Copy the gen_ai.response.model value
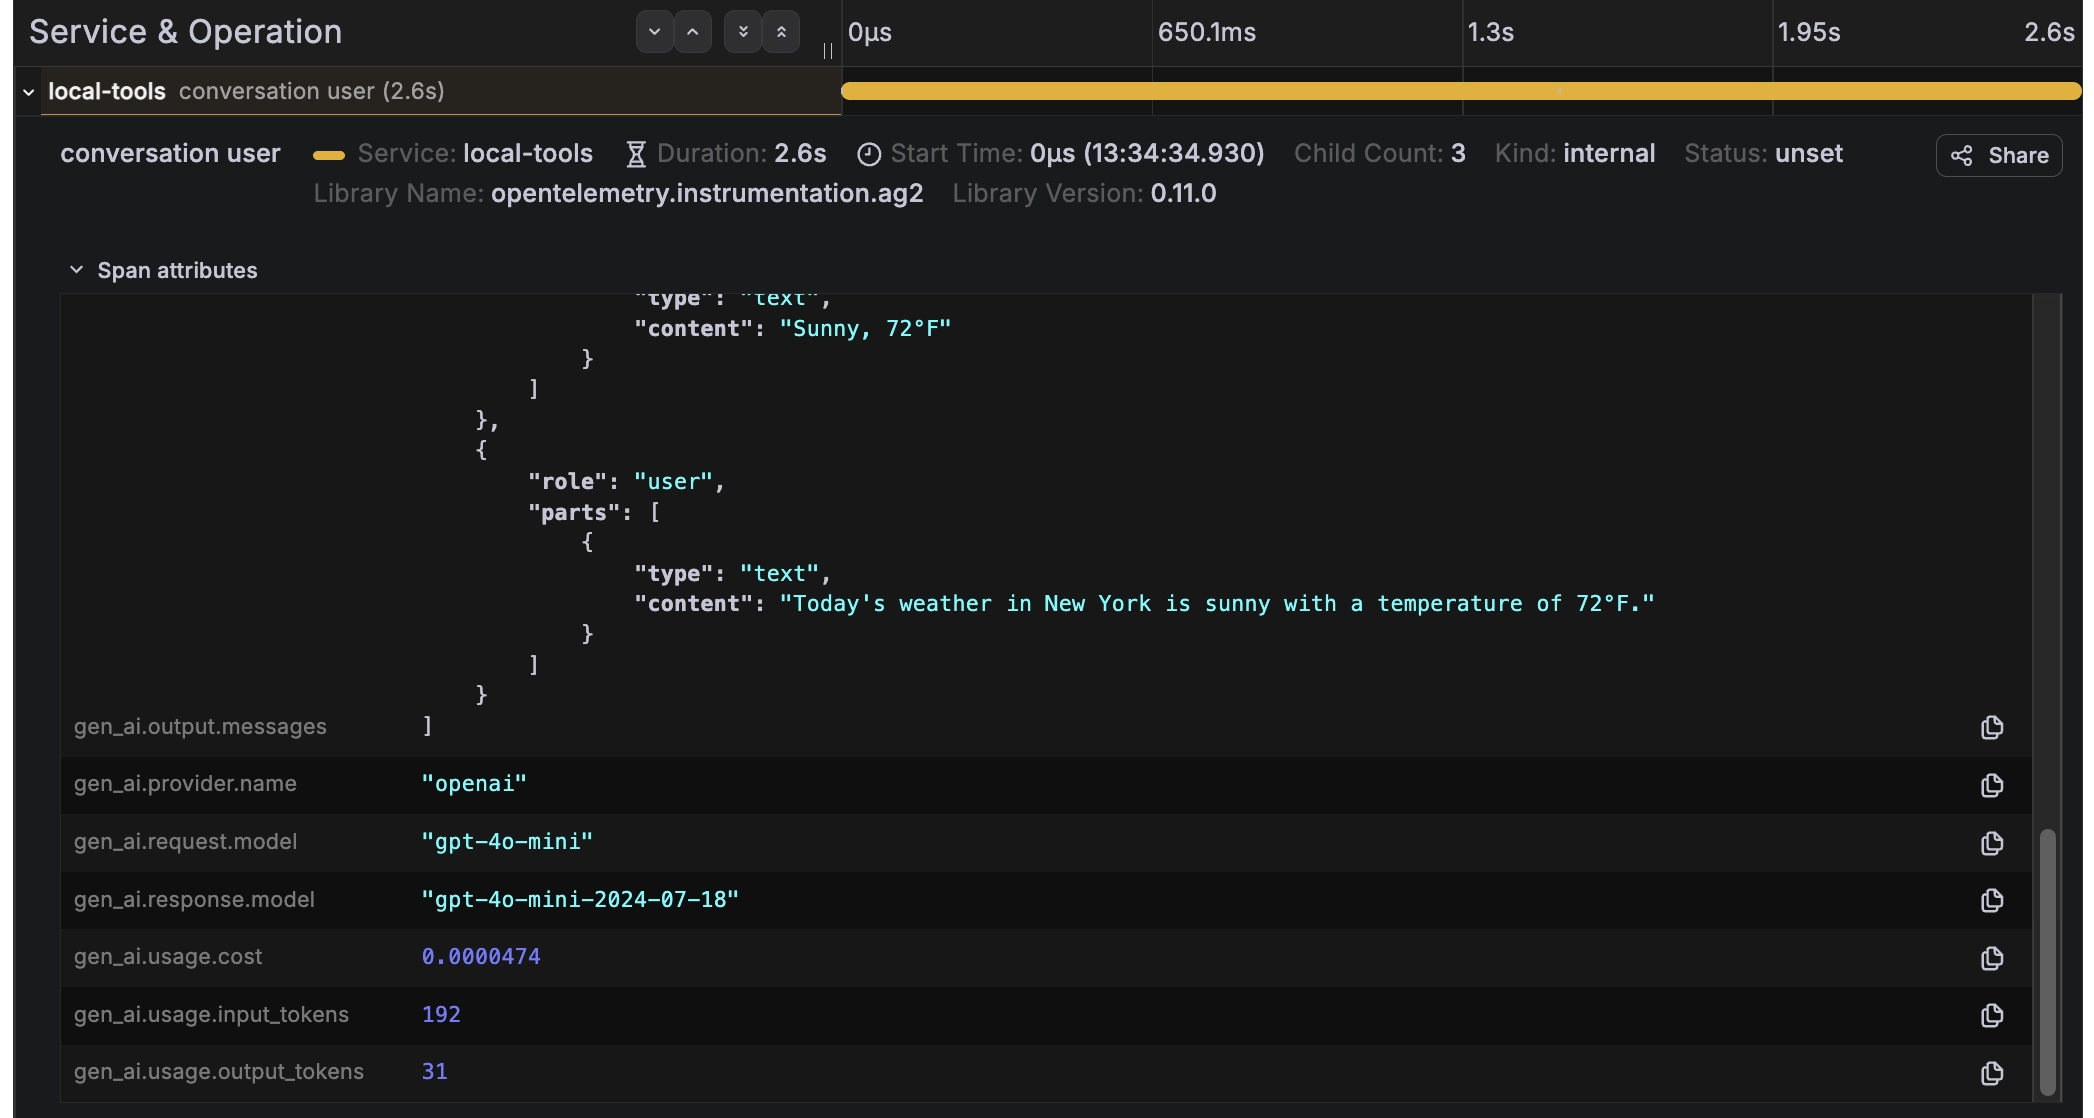 coord(1991,900)
